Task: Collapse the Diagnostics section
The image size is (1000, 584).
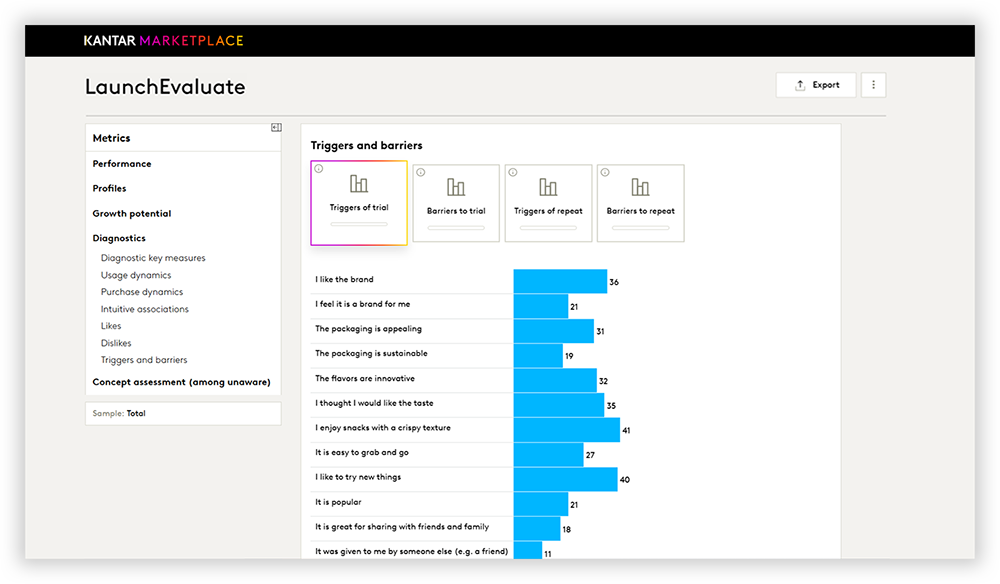Action: pyautogui.click(x=119, y=238)
